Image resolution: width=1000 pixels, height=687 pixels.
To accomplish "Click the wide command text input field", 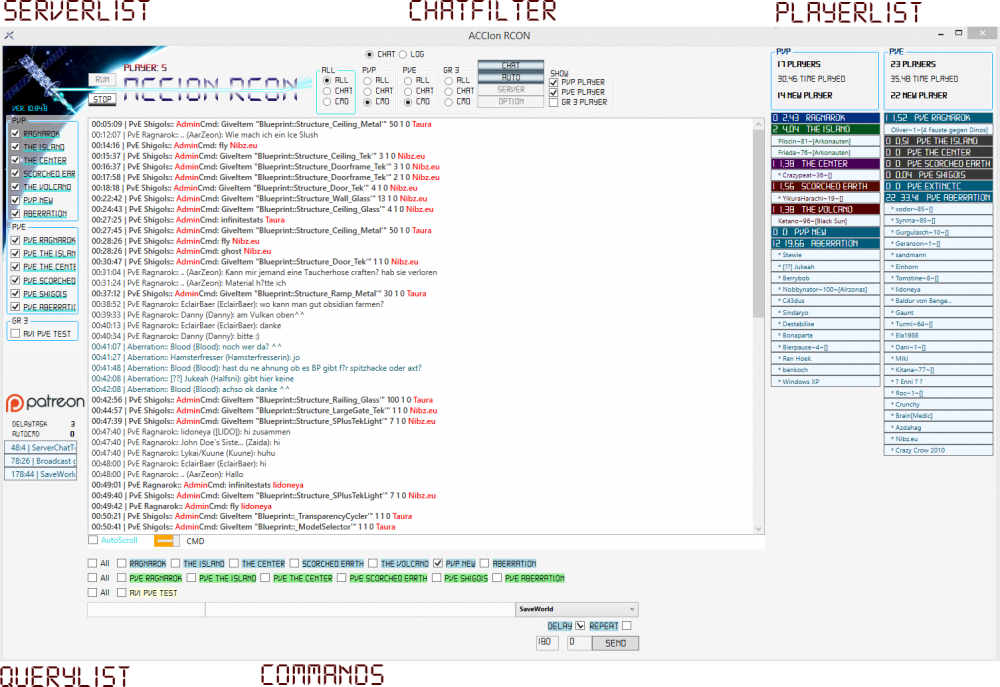I will pyautogui.click(x=360, y=609).
